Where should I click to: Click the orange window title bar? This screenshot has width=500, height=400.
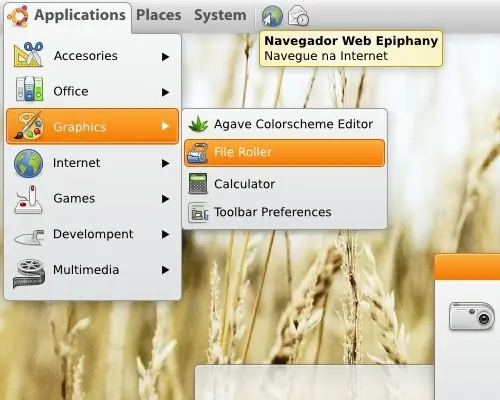pos(467,267)
